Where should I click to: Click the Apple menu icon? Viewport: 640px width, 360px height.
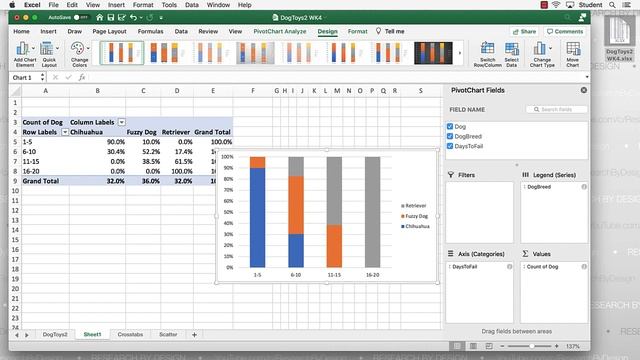pos(12,5)
